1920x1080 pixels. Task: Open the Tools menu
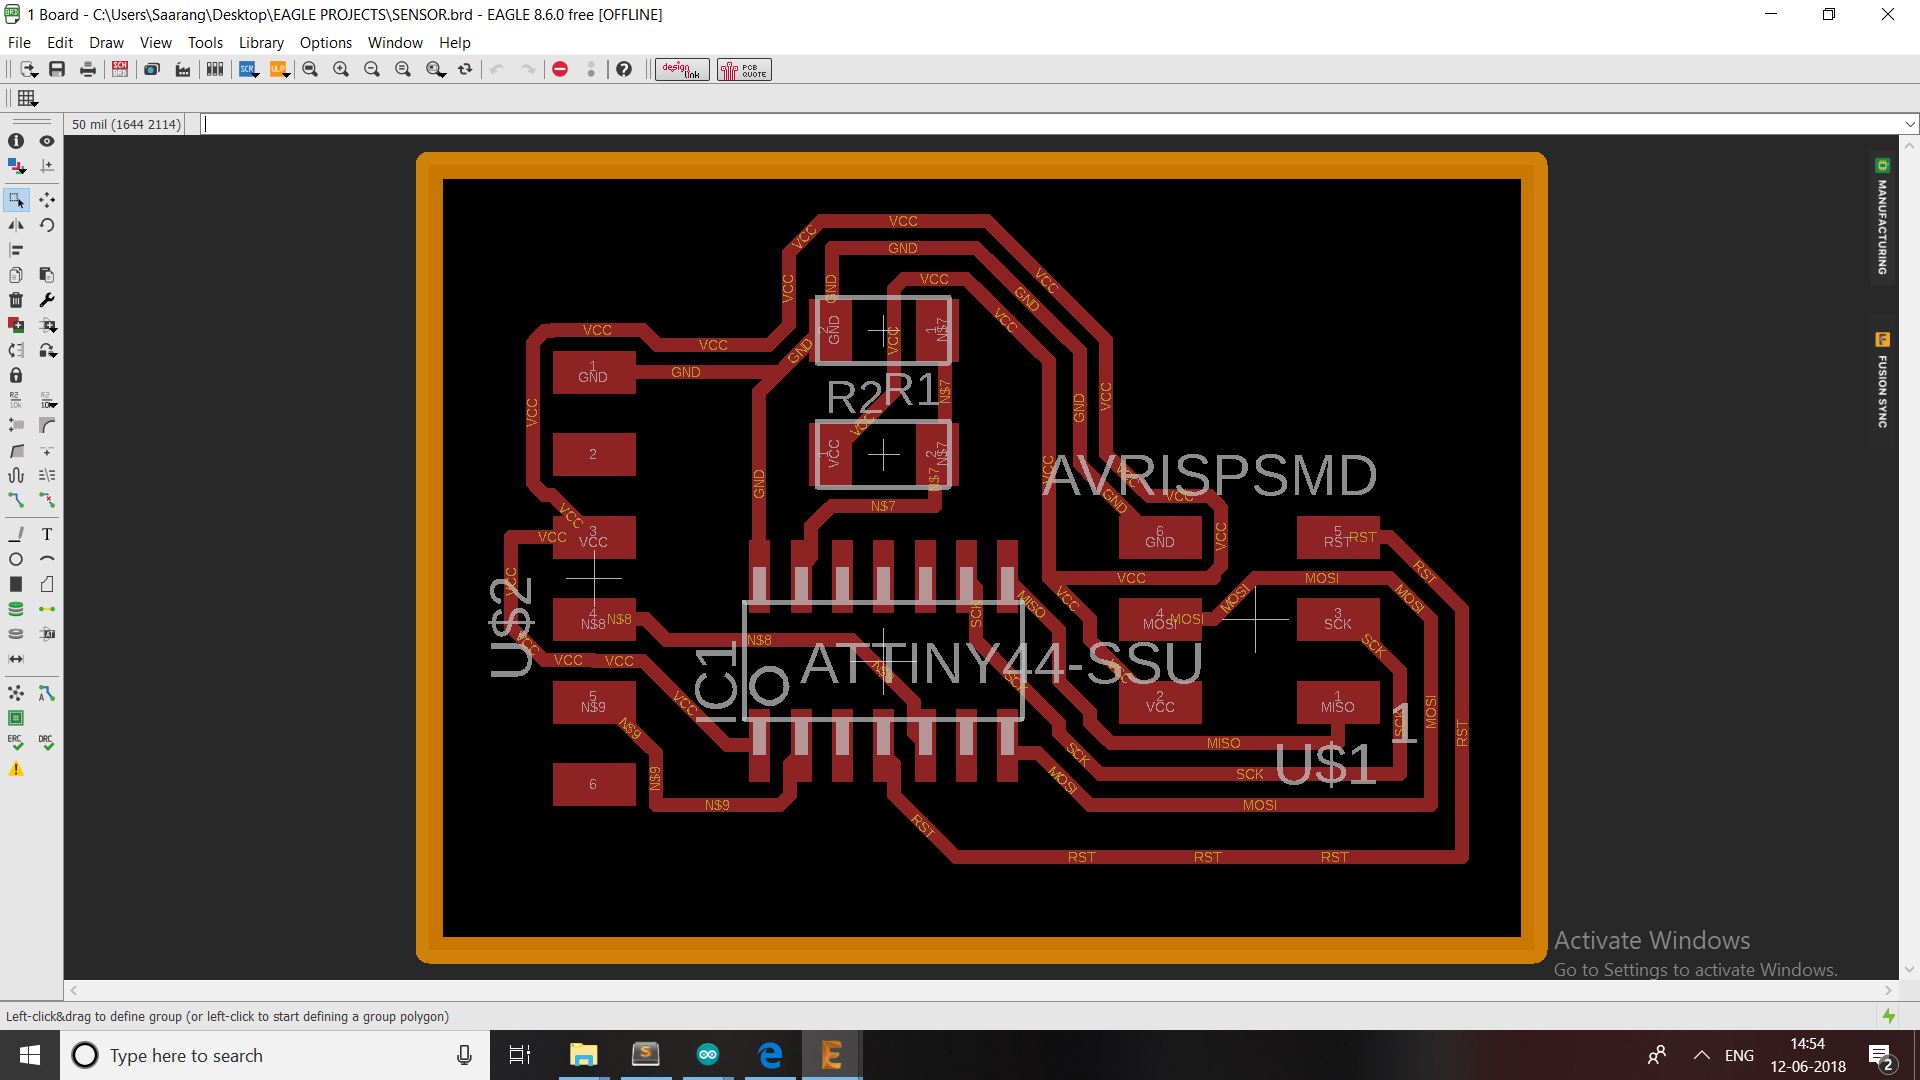tap(205, 42)
